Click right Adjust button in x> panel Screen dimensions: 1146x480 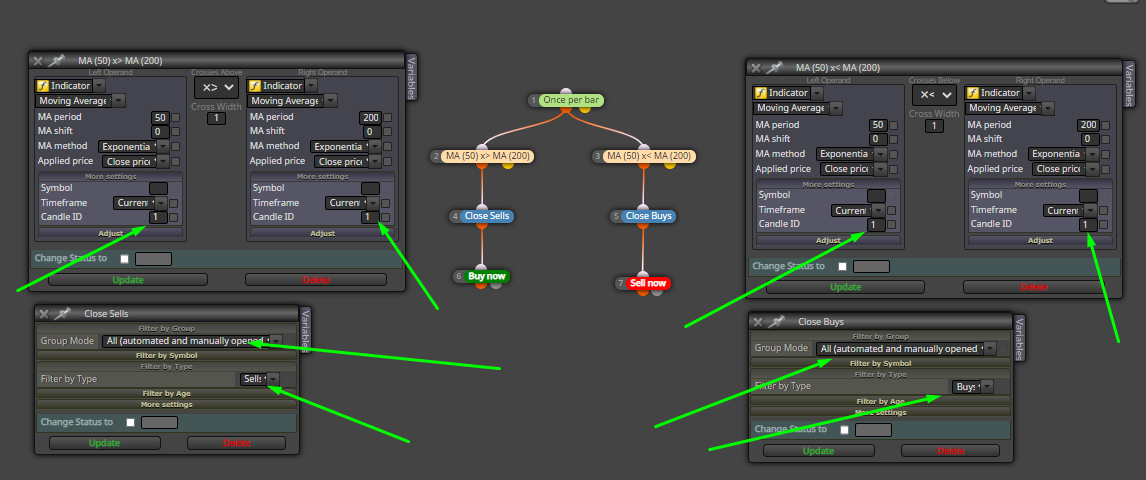coord(322,234)
